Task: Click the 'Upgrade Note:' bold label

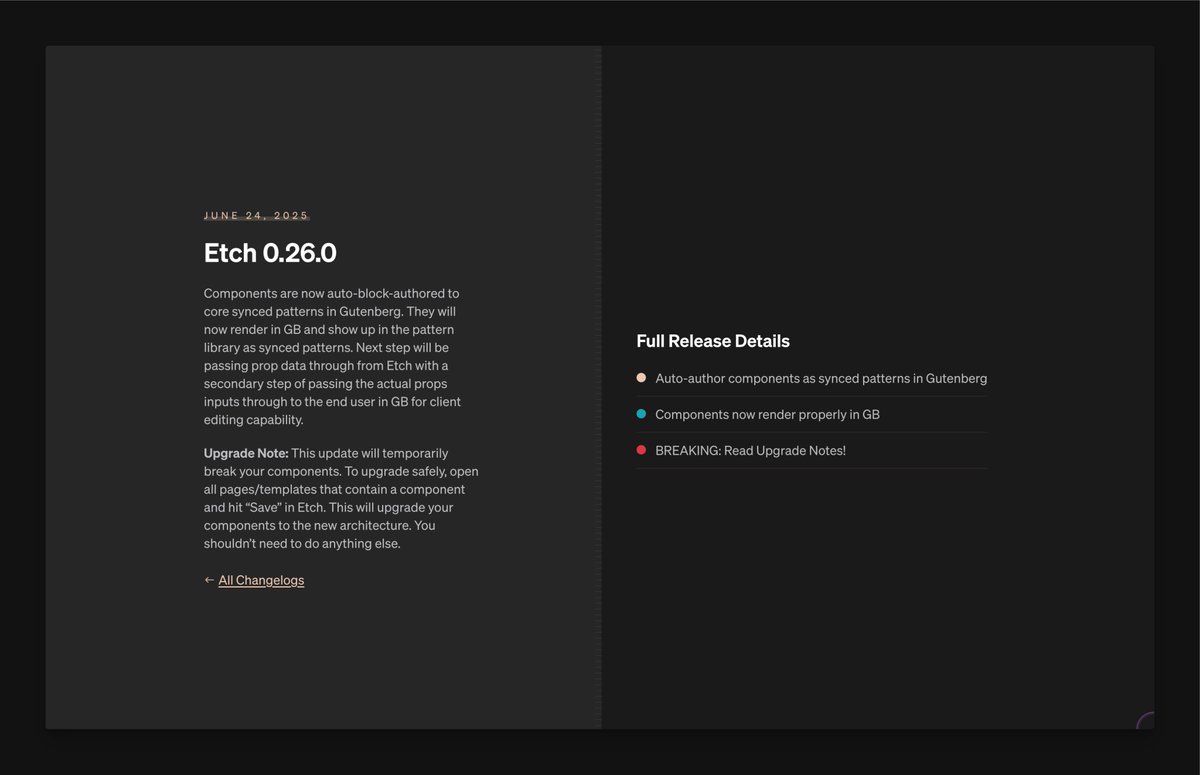Action: point(246,453)
